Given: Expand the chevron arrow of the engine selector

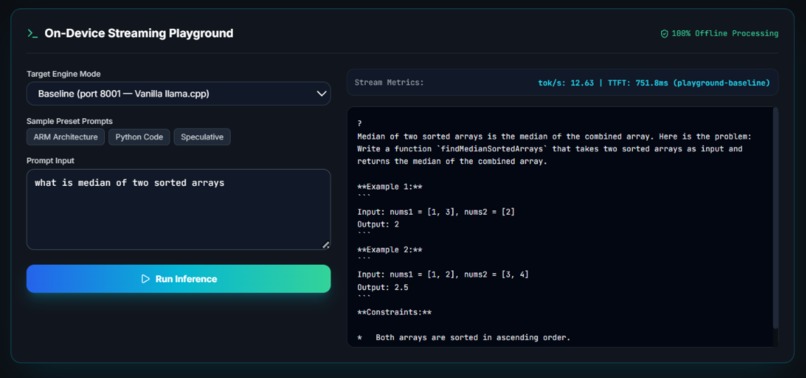Looking at the screenshot, I should coord(321,94).
